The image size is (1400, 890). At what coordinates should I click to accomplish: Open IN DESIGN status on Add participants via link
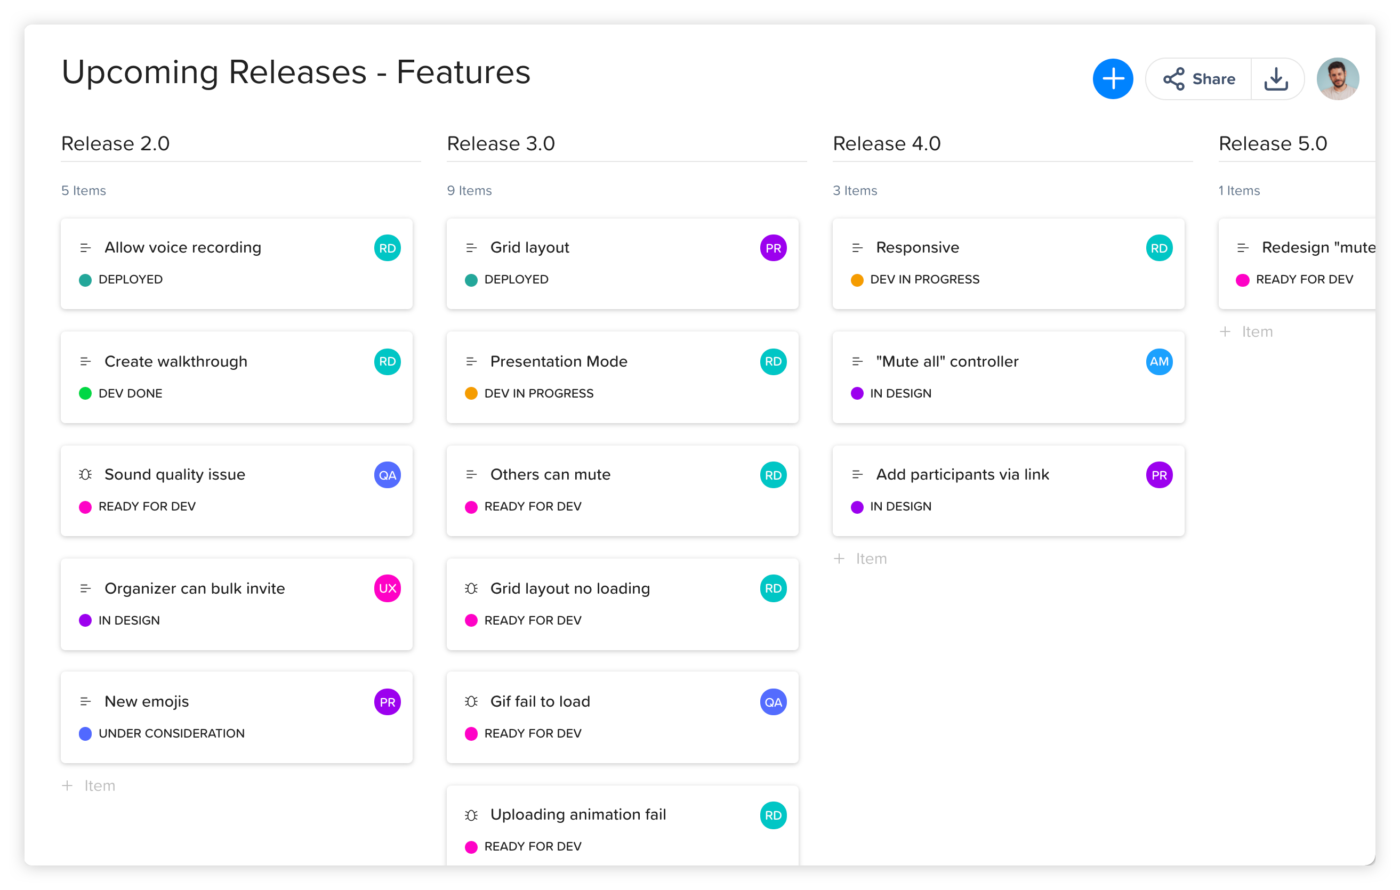click(x=900, y=506)
